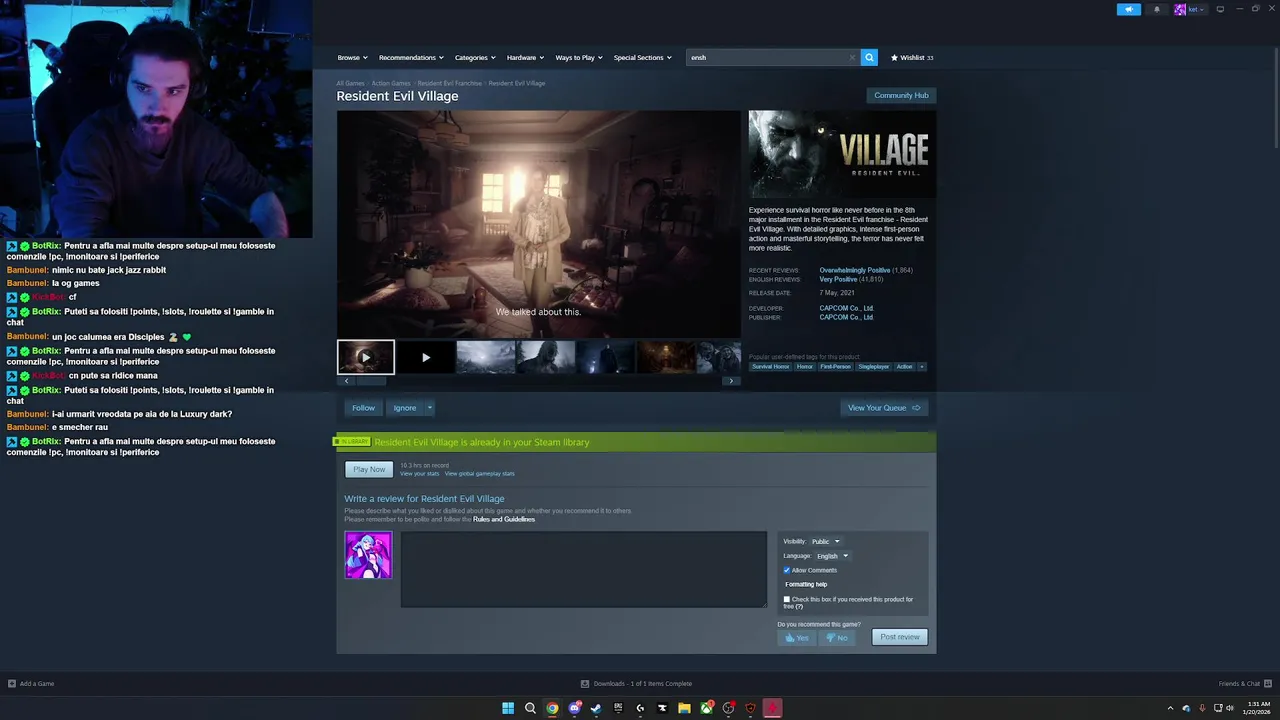Open the Rules and Guidelines link
Screen dimensions: 1280x720
504,519
